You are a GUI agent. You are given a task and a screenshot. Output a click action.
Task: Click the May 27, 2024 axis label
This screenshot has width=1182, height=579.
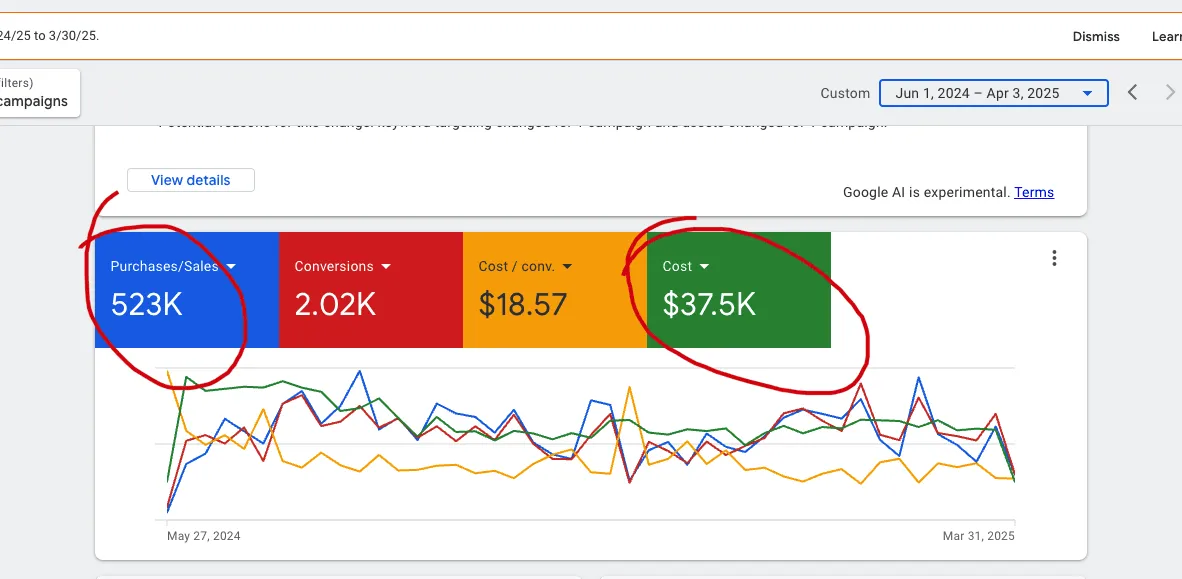point(204,536)
